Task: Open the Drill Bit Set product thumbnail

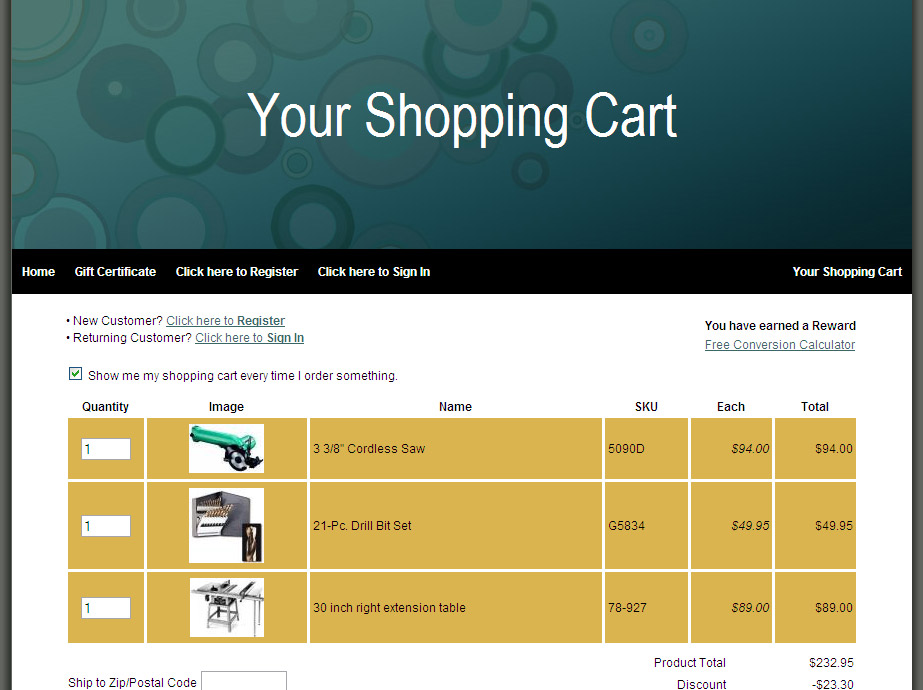Action: click(226, 526)
